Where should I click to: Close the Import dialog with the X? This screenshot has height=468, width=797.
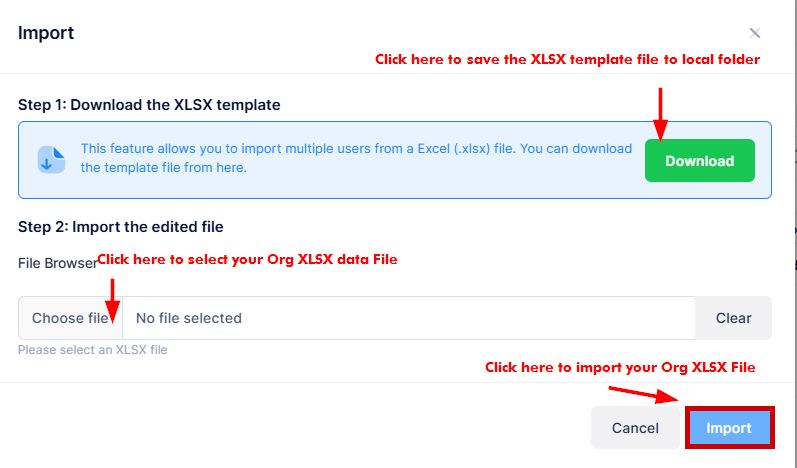755,34
